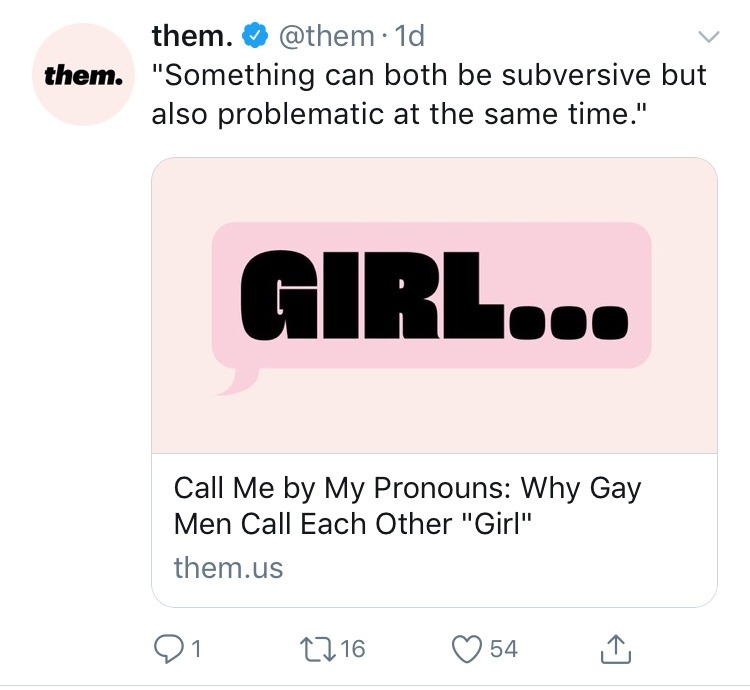Image resolution: width=750 pixels, height=690 pixels.
Task: Click the retweet count 16
Action: 353,649
